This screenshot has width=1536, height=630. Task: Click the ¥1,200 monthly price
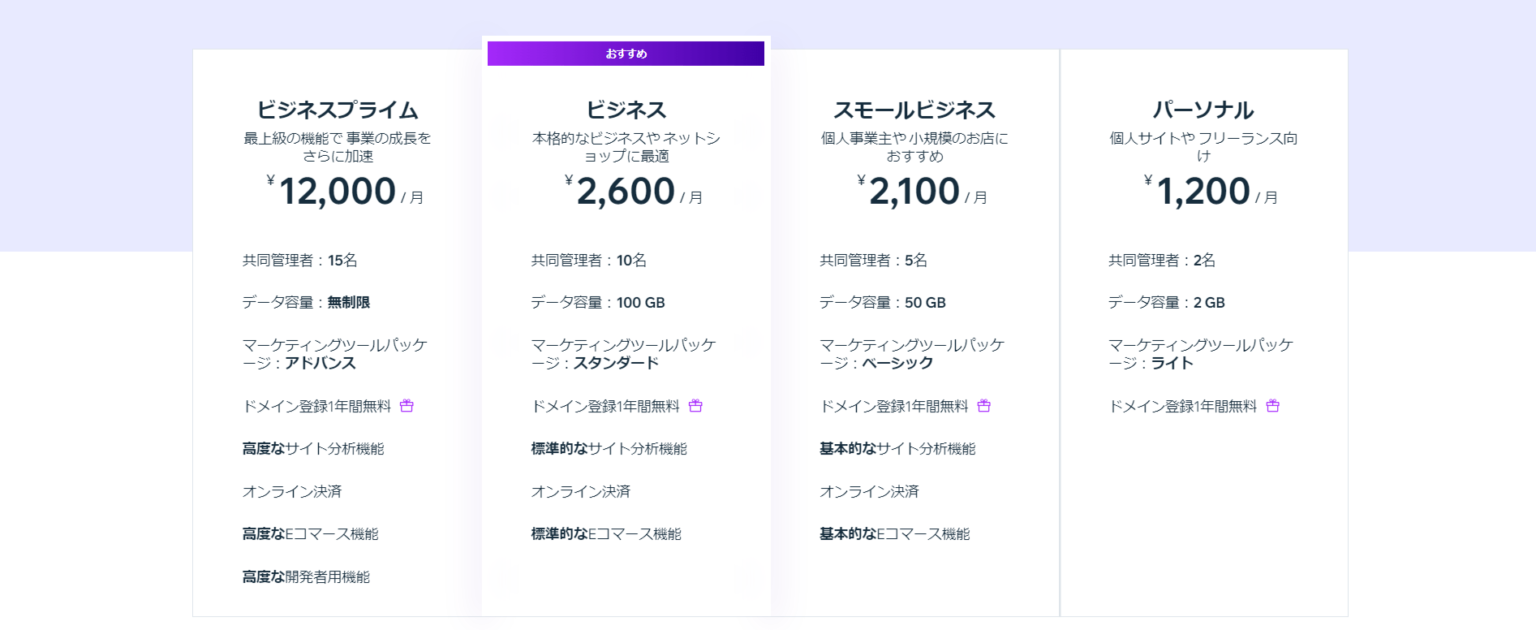tap(1211, 191)
